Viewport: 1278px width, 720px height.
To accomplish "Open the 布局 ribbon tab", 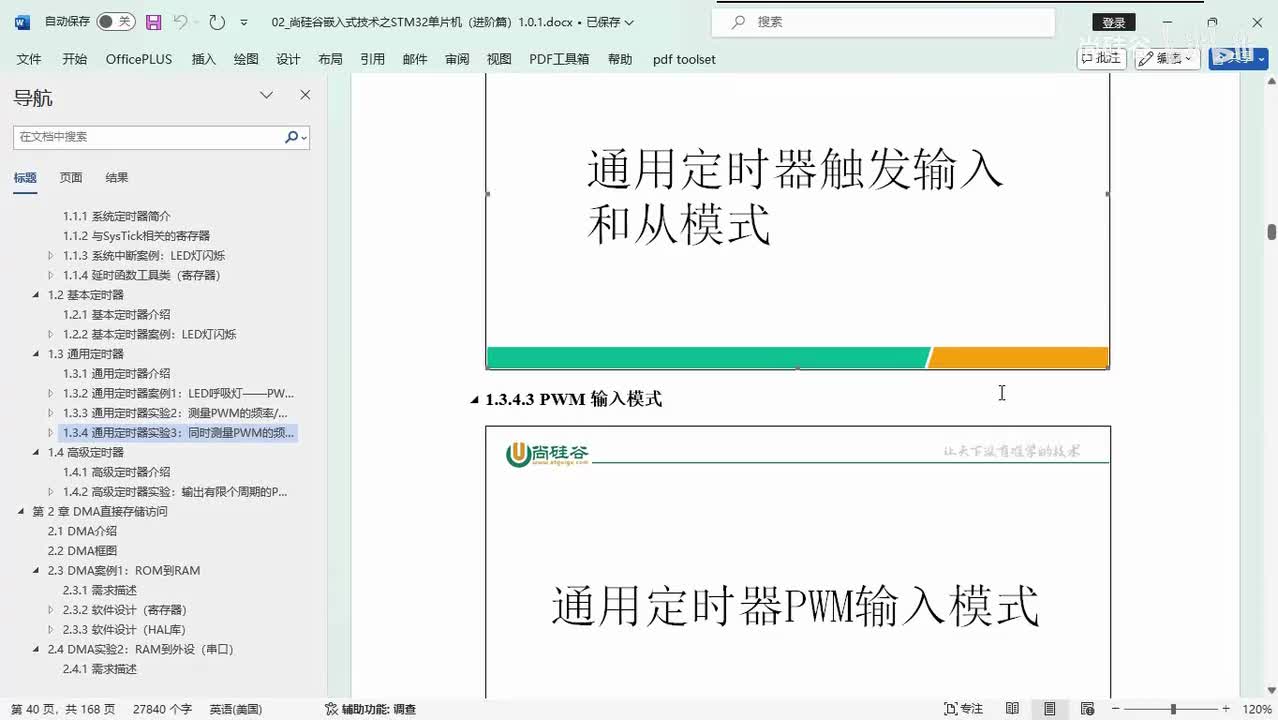I will tap(330, 59).
